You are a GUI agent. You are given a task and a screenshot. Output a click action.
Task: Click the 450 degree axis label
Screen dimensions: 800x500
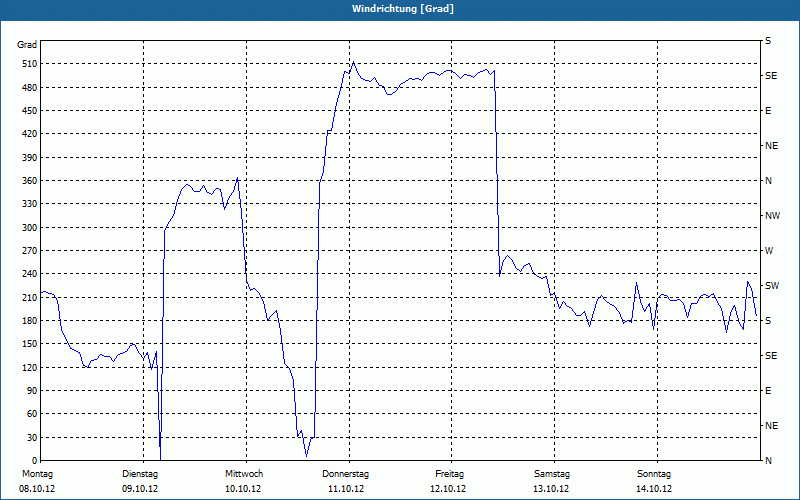[29, 111]
